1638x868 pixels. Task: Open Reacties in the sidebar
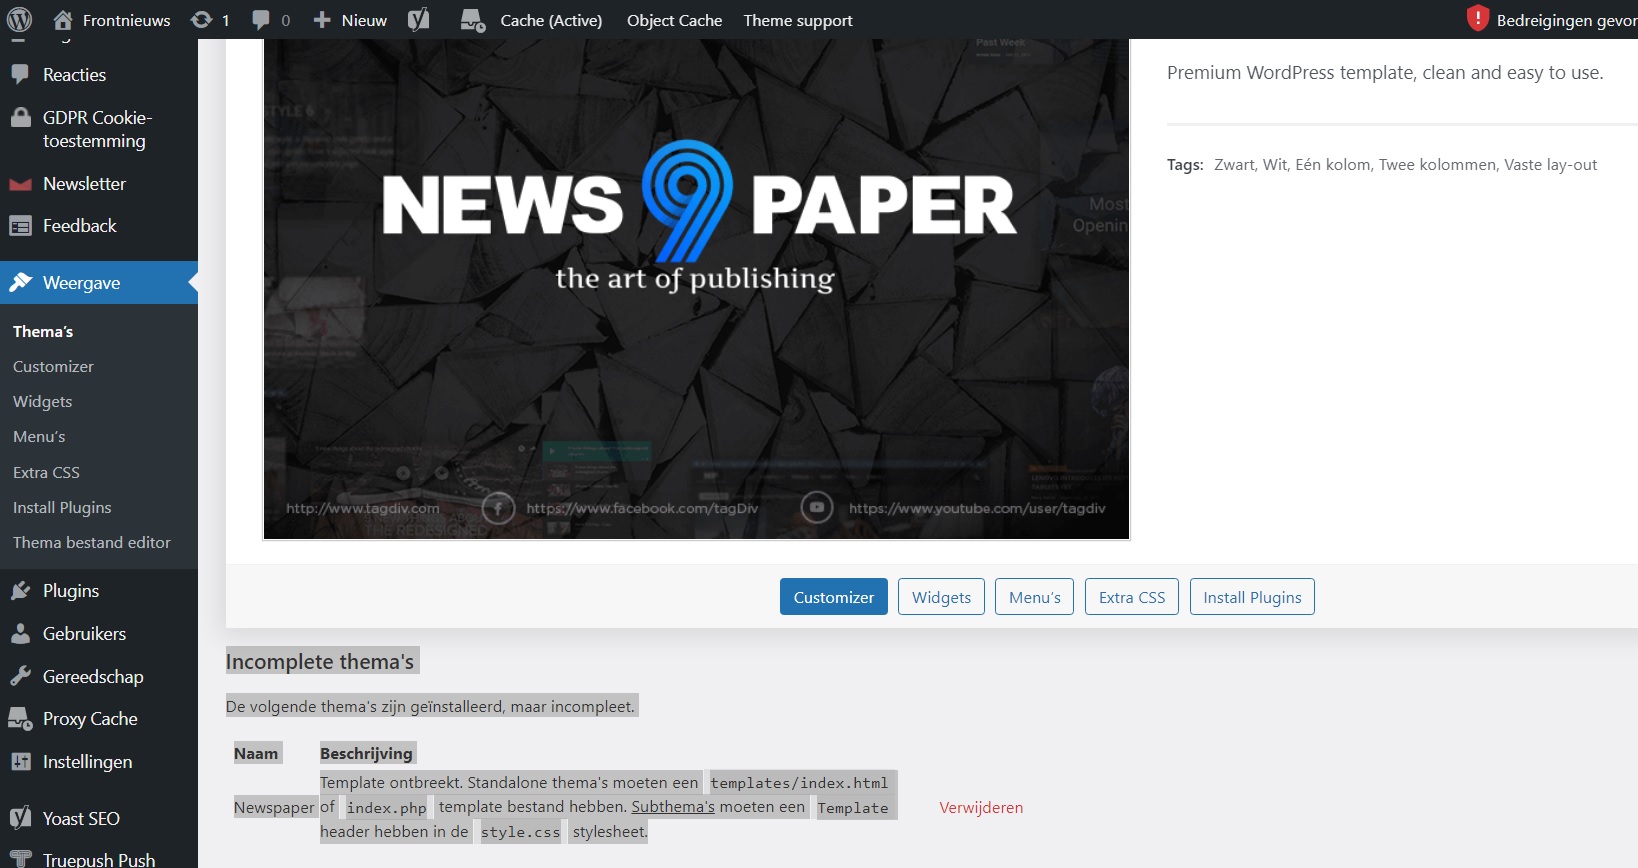click(74, 75)
